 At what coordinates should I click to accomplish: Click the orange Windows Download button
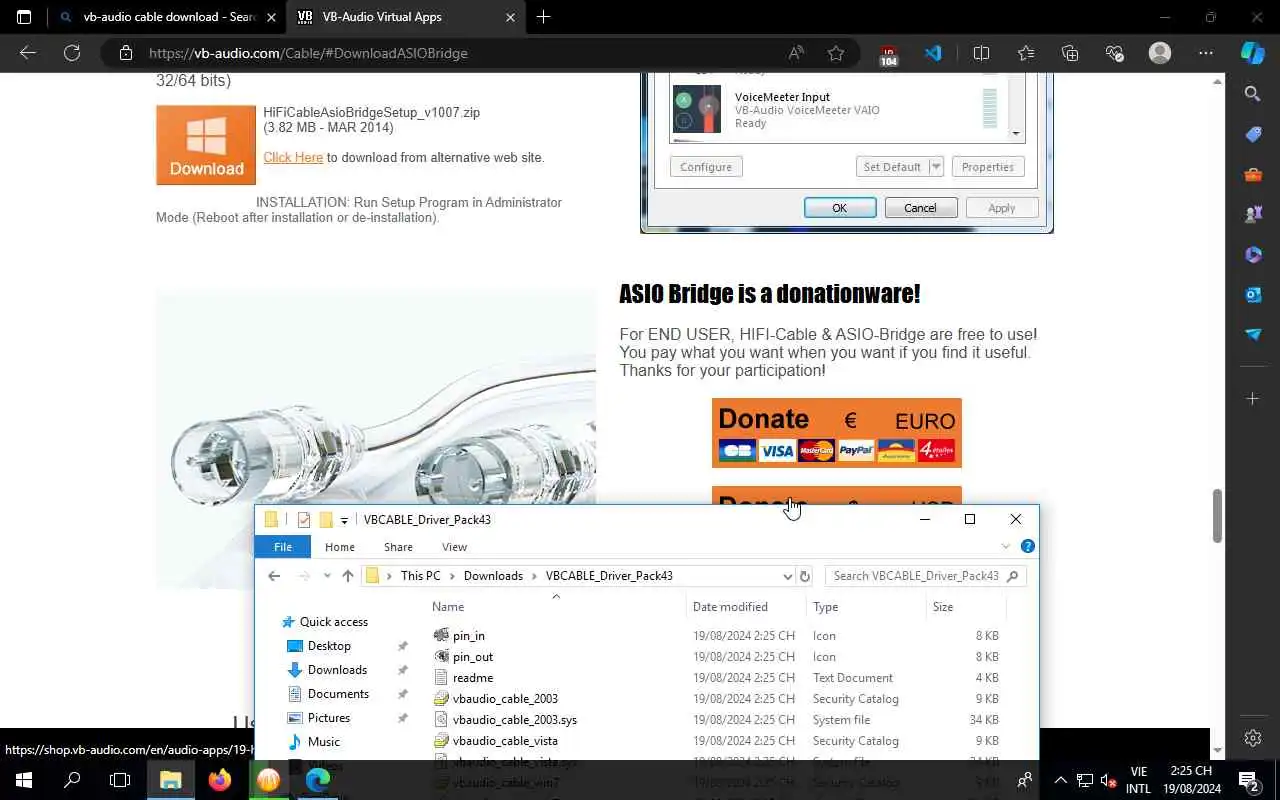(x=206, y=145)
